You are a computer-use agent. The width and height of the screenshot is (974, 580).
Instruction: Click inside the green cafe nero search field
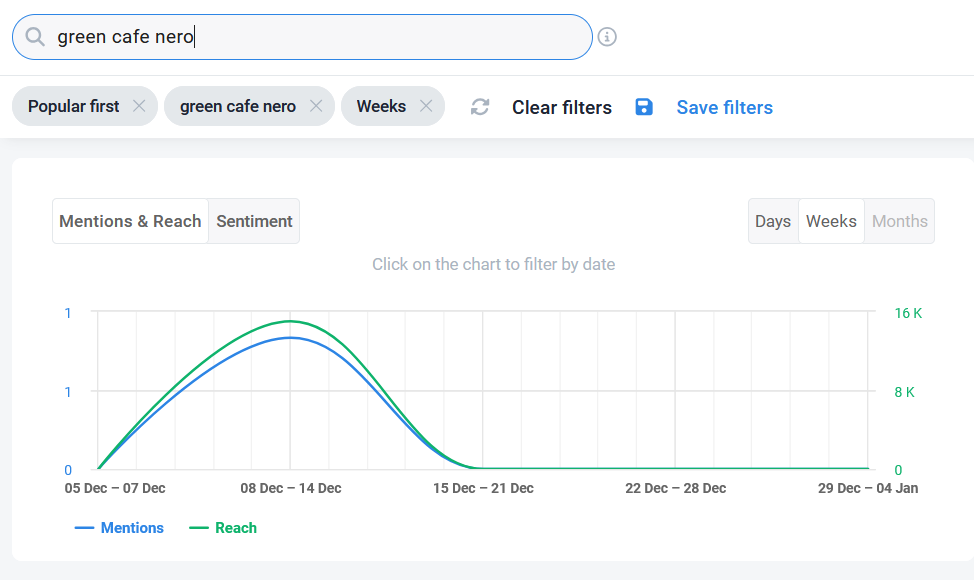(x=302, y=37)
